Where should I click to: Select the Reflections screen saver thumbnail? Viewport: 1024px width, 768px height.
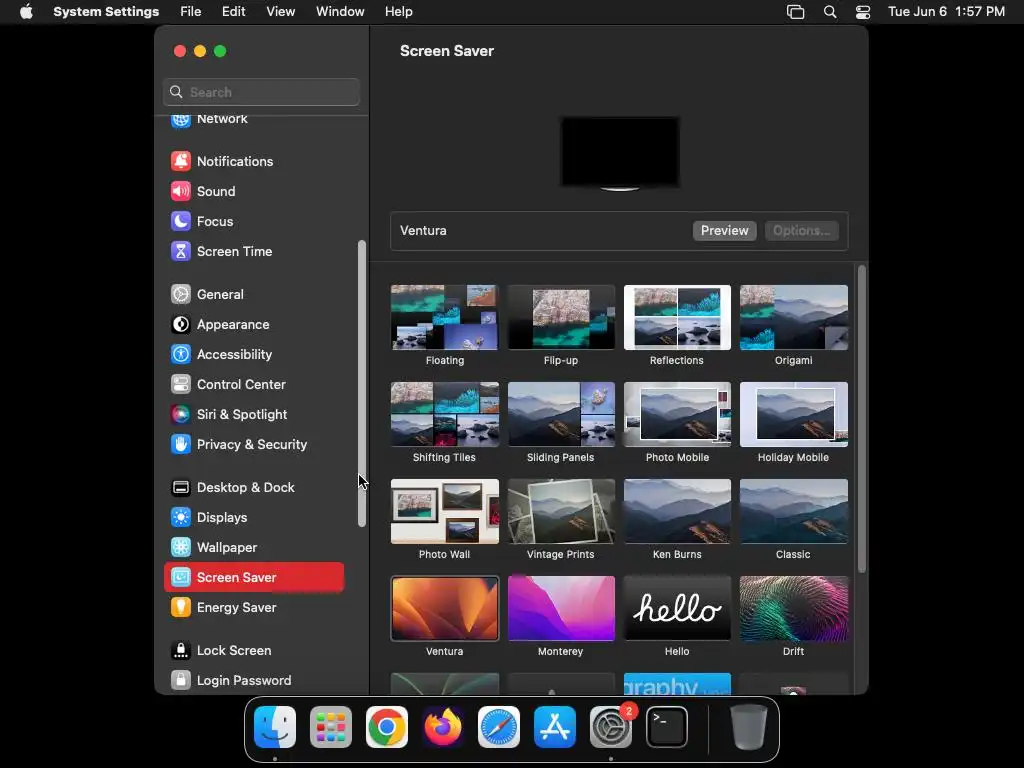coord(677,317)
